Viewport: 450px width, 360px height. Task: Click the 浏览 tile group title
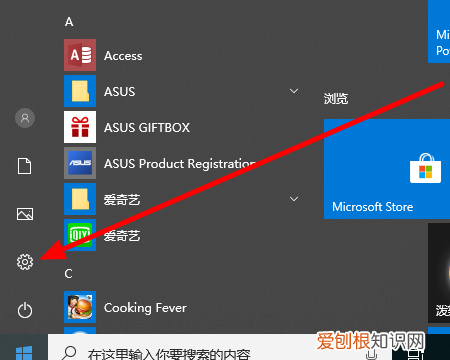[x=336, y=99]
